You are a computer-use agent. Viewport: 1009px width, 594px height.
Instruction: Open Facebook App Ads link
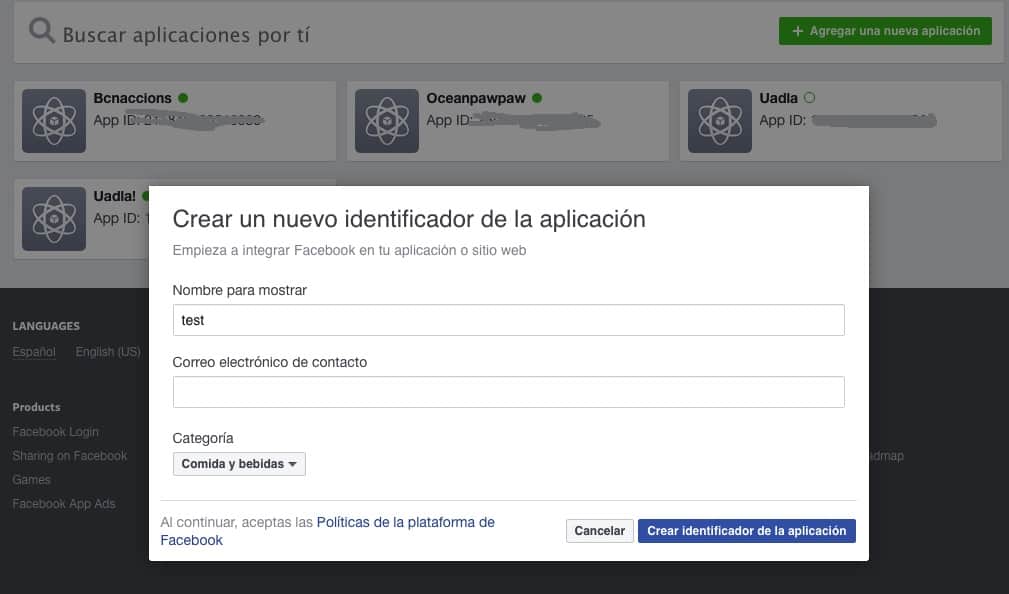pyautogui.click(x=64, y=504)
